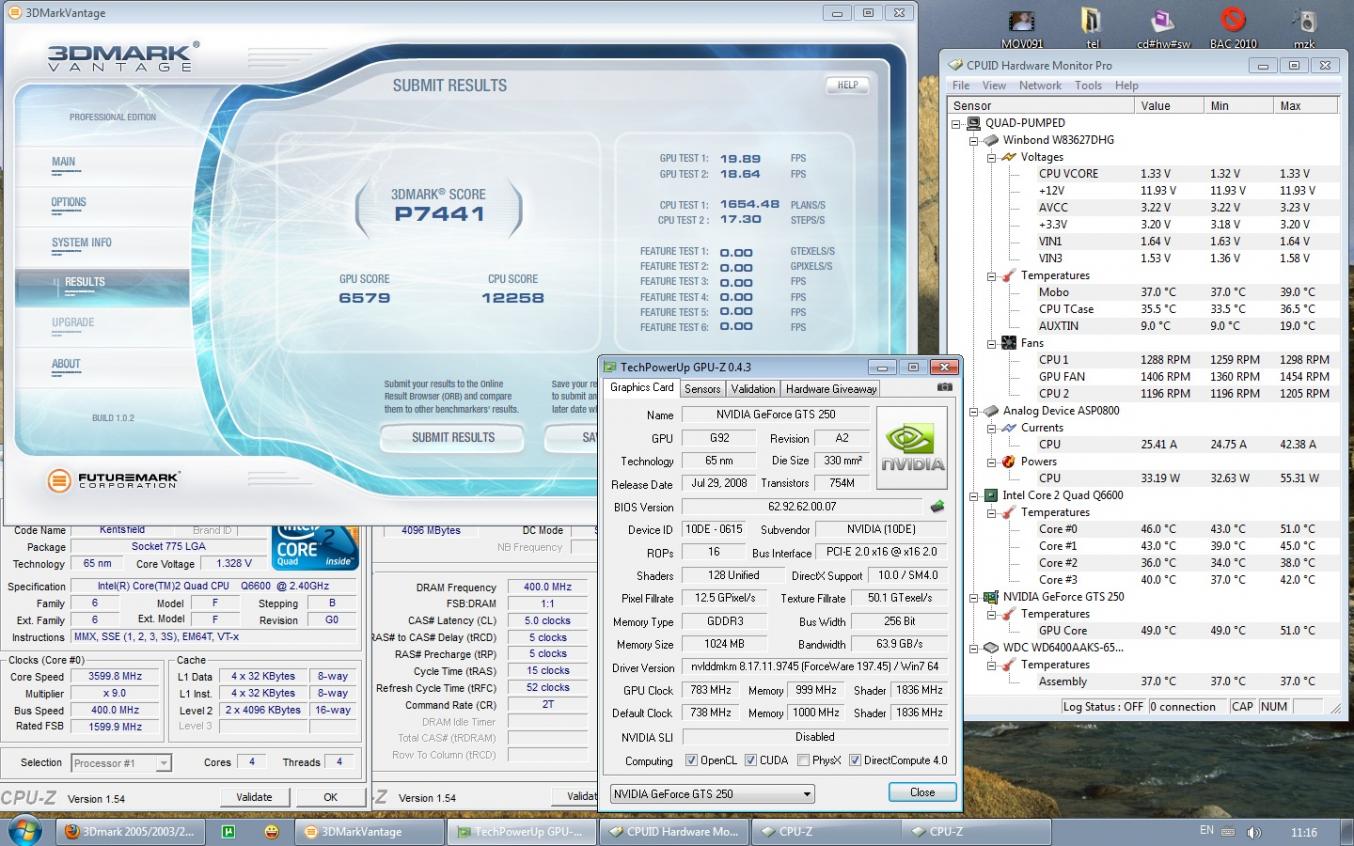1354x846 pixels.
Task: Open the Hardware Giveaway tab in GPU-Z
Action: 831,389
